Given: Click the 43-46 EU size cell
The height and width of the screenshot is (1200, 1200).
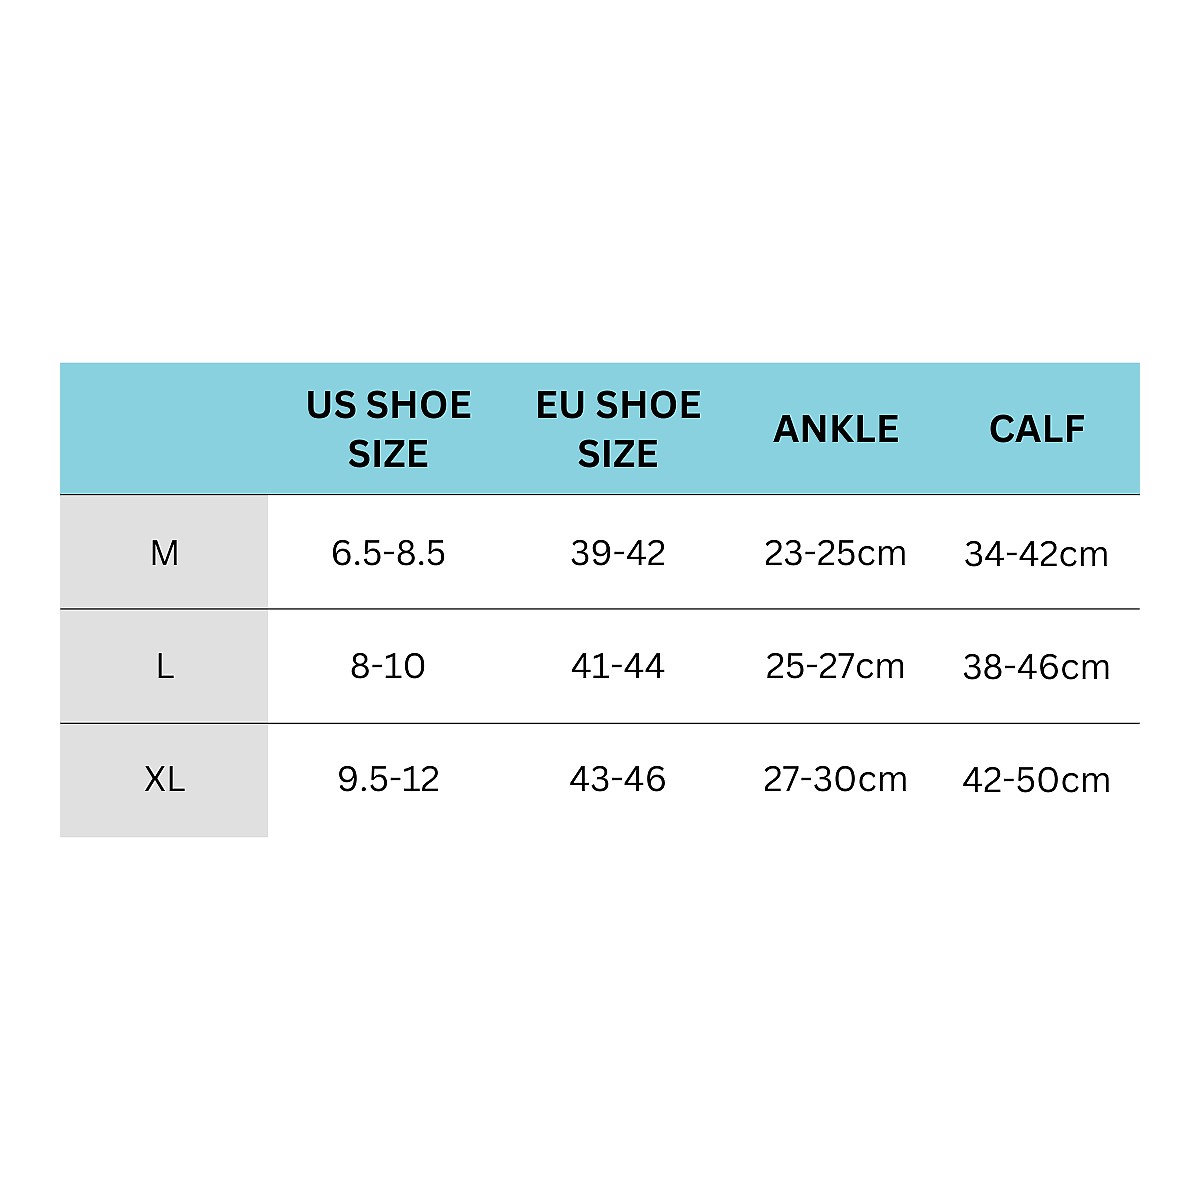Looking at the screenshot, I should coord(618,779).
